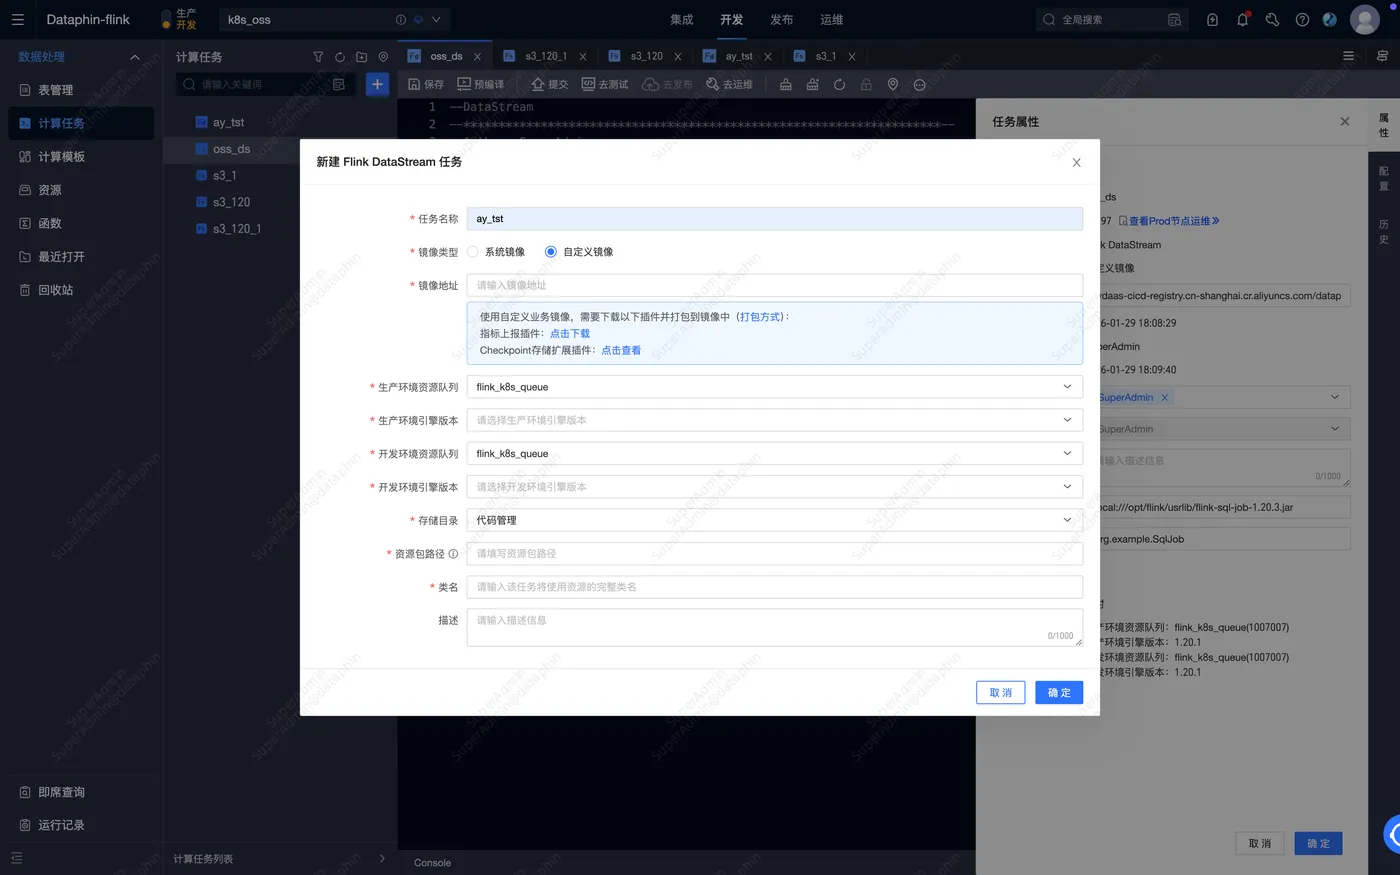Switch to the s3_120_1 editor tab
1400x875 pixels.
click(x=546, y=56)
